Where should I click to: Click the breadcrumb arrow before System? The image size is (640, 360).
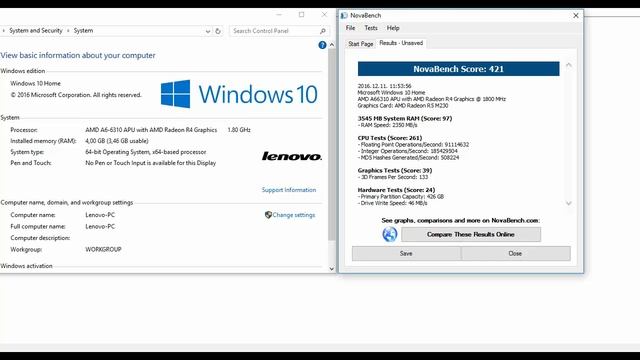[68, 31]
